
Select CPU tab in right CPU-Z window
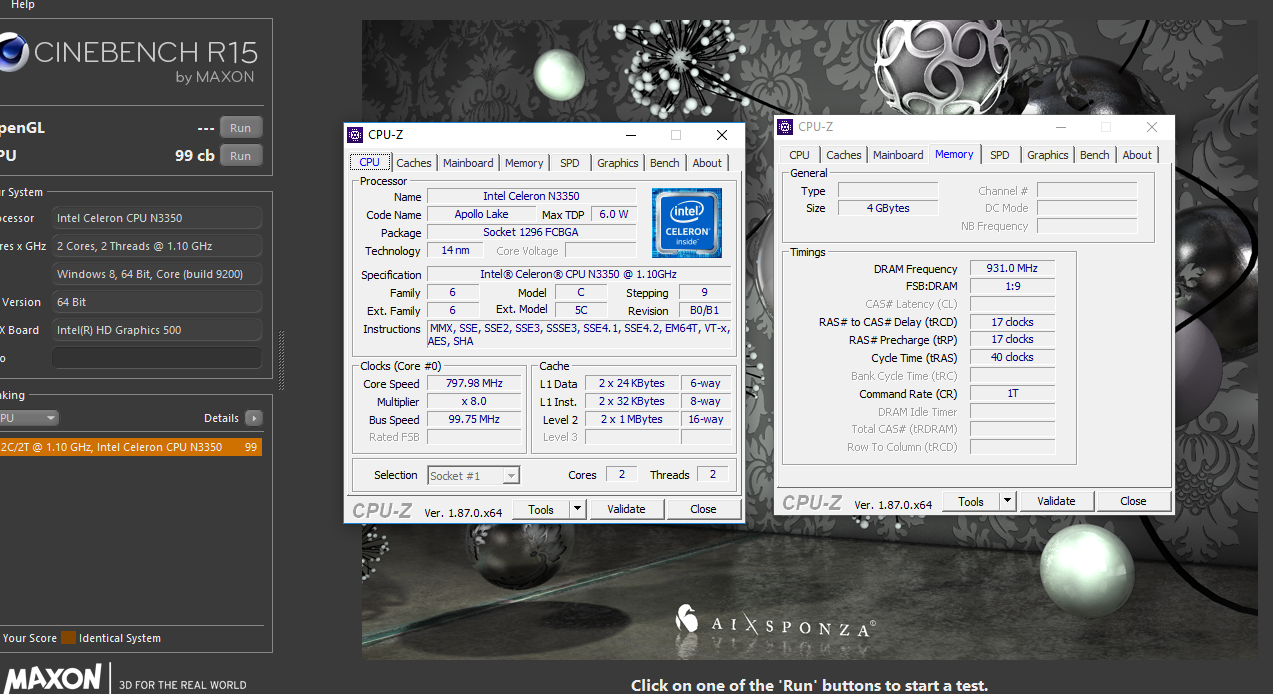click(x=799, y=155)
